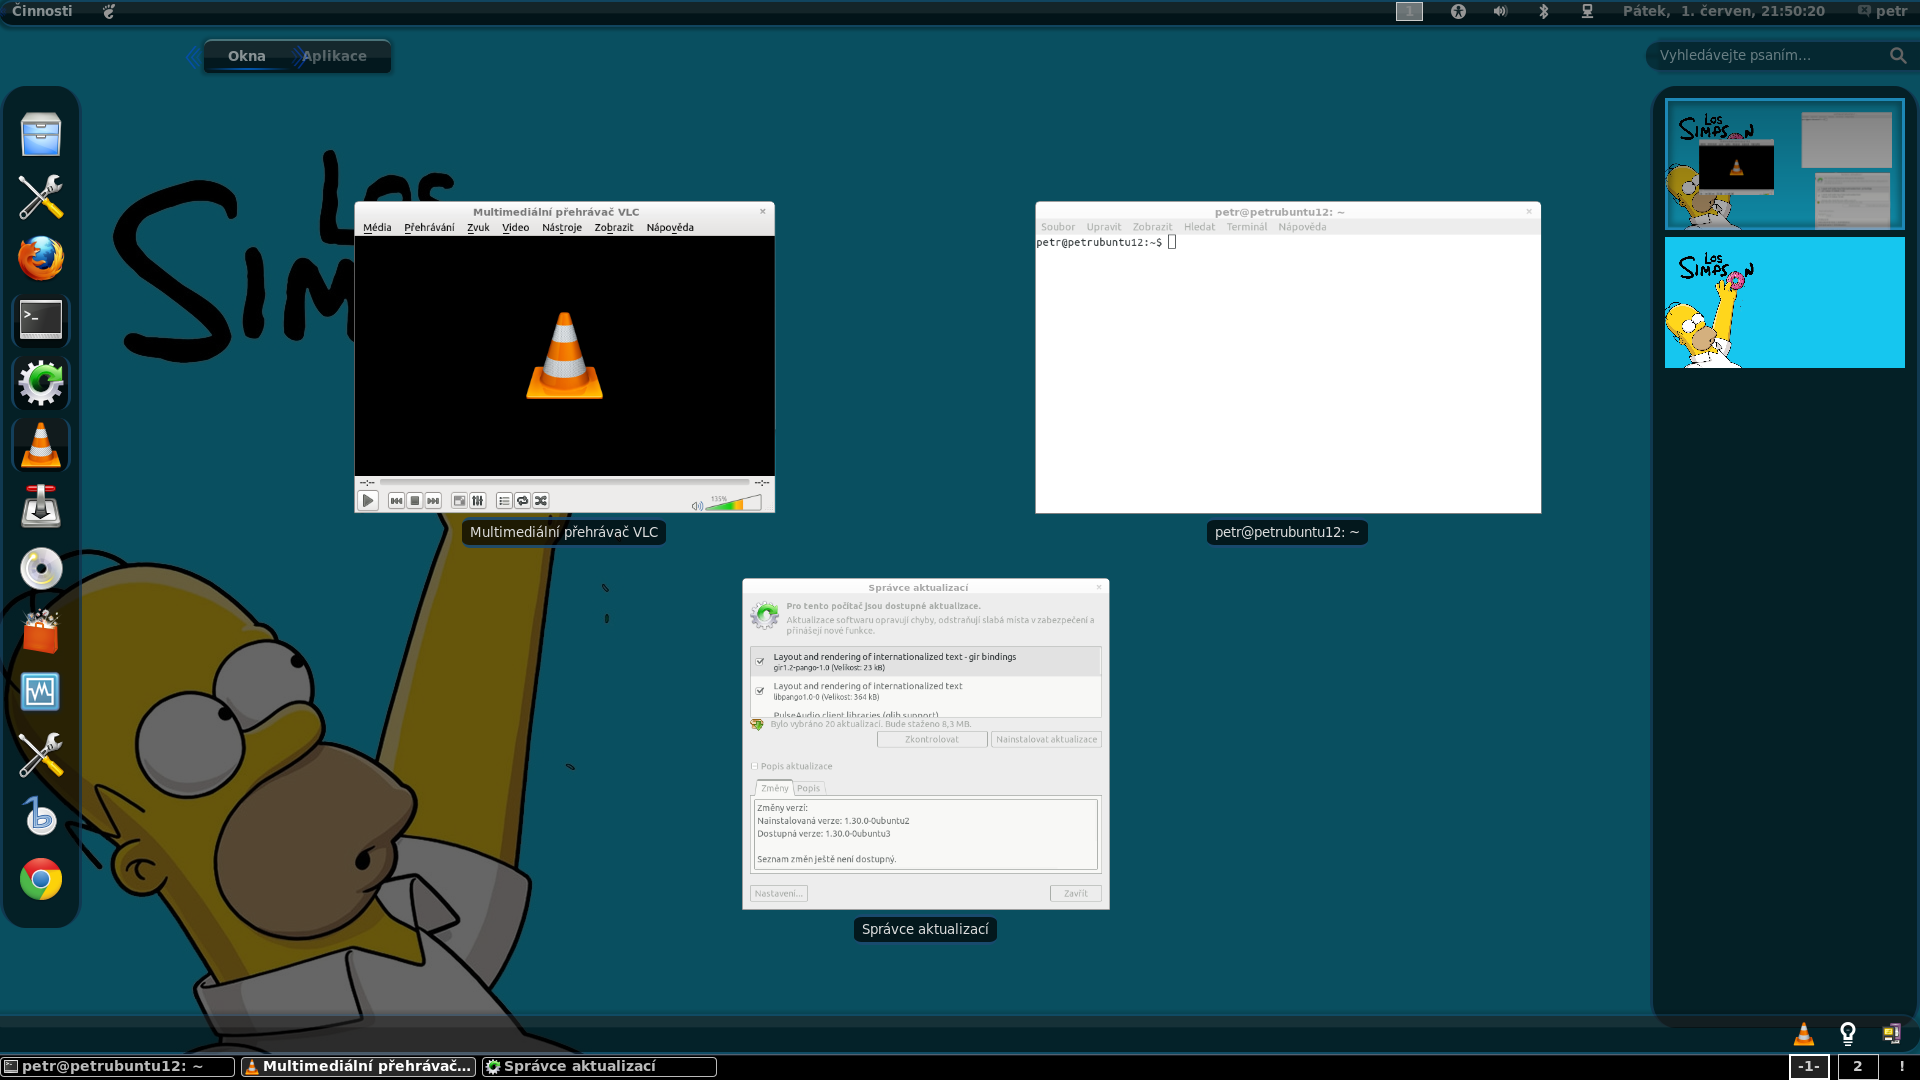Launch the blue letter b application icon
The height and width of the screenshot is (1080, 1920).
click(x=41, y=817)
